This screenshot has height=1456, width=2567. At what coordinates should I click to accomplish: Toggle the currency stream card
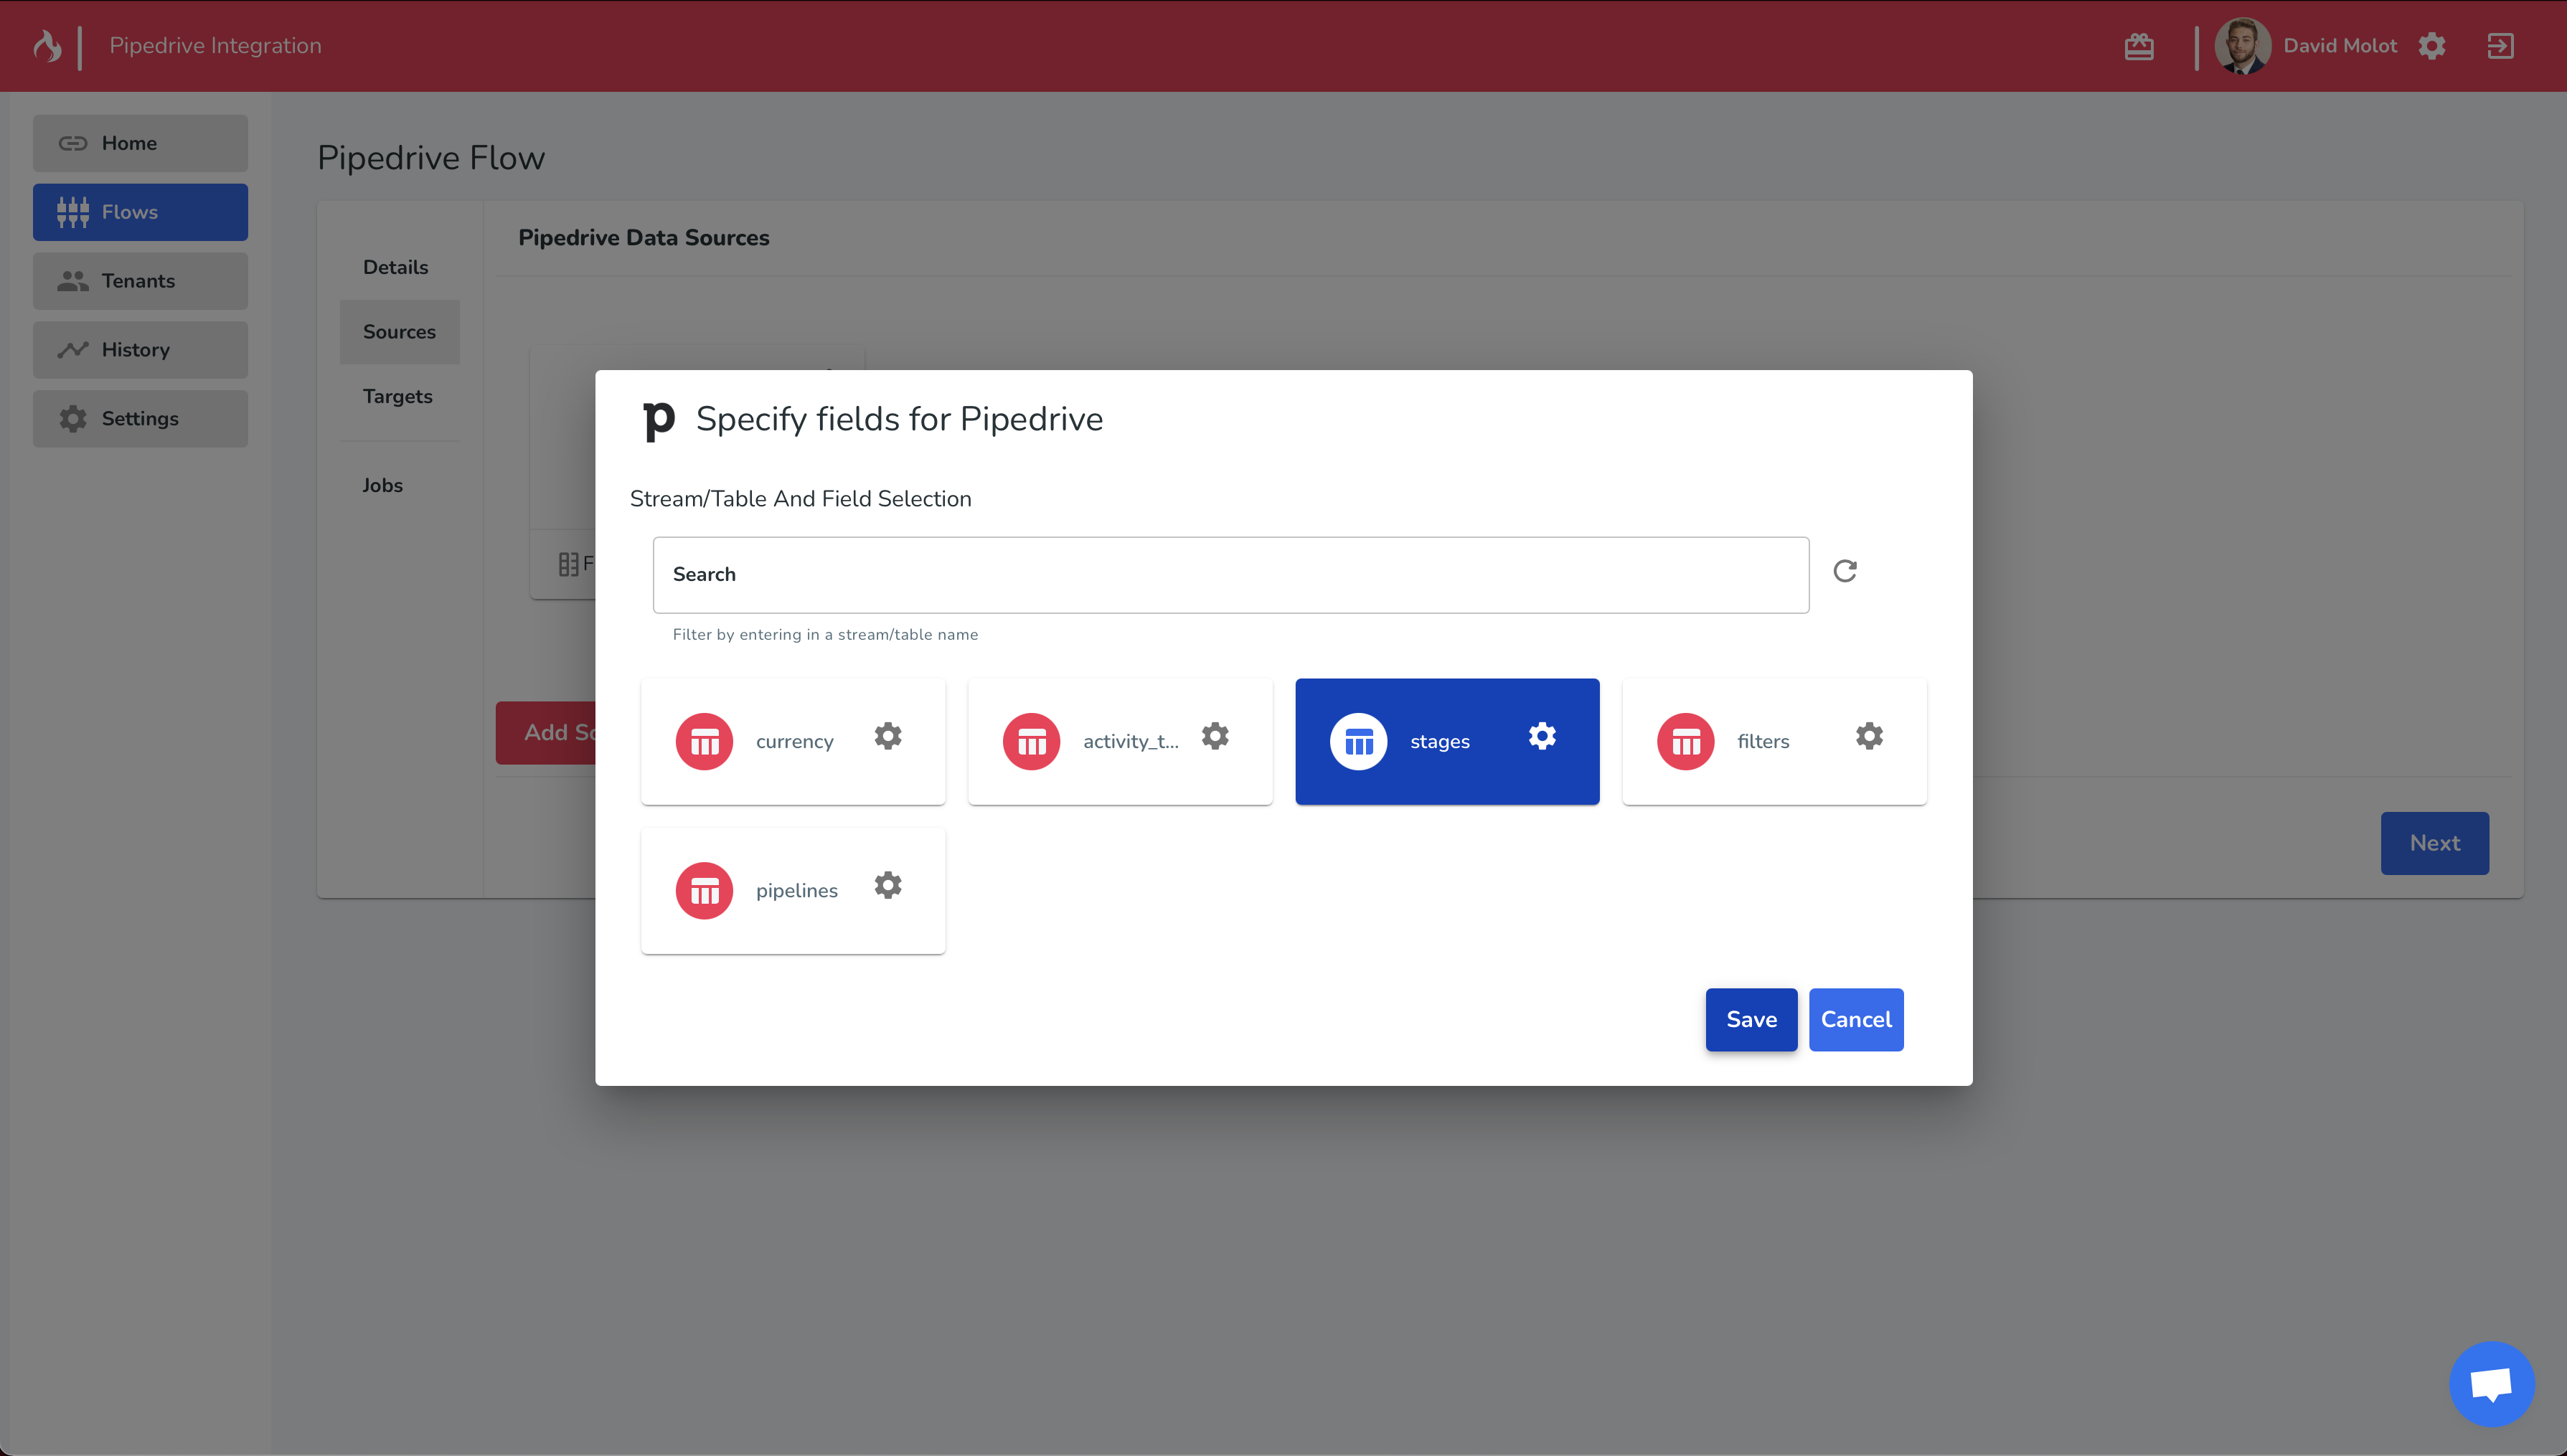(793, 741)
